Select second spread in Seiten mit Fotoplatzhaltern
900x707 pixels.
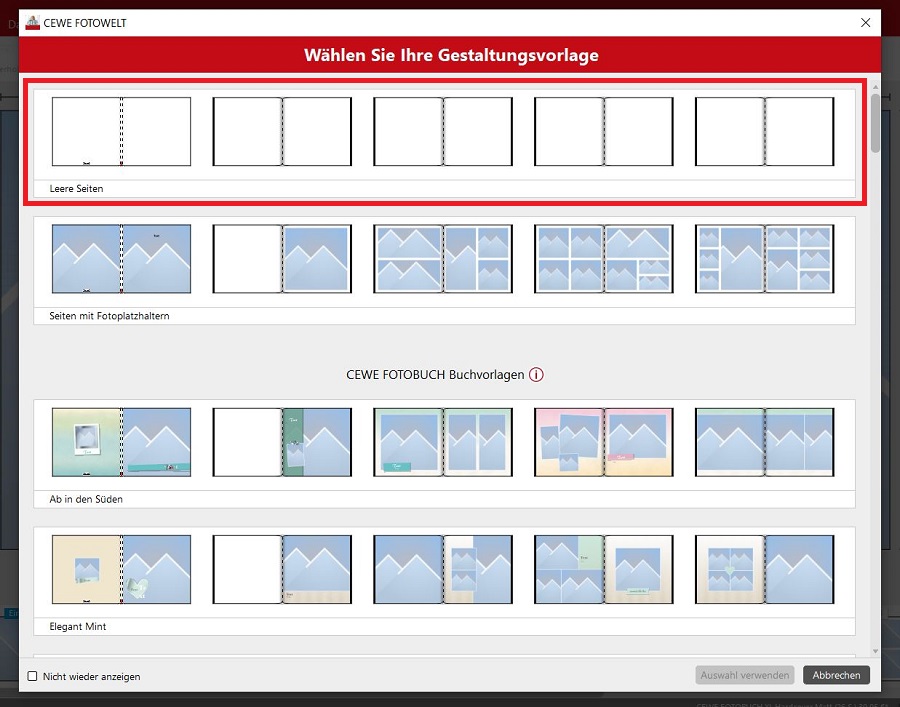282,259
